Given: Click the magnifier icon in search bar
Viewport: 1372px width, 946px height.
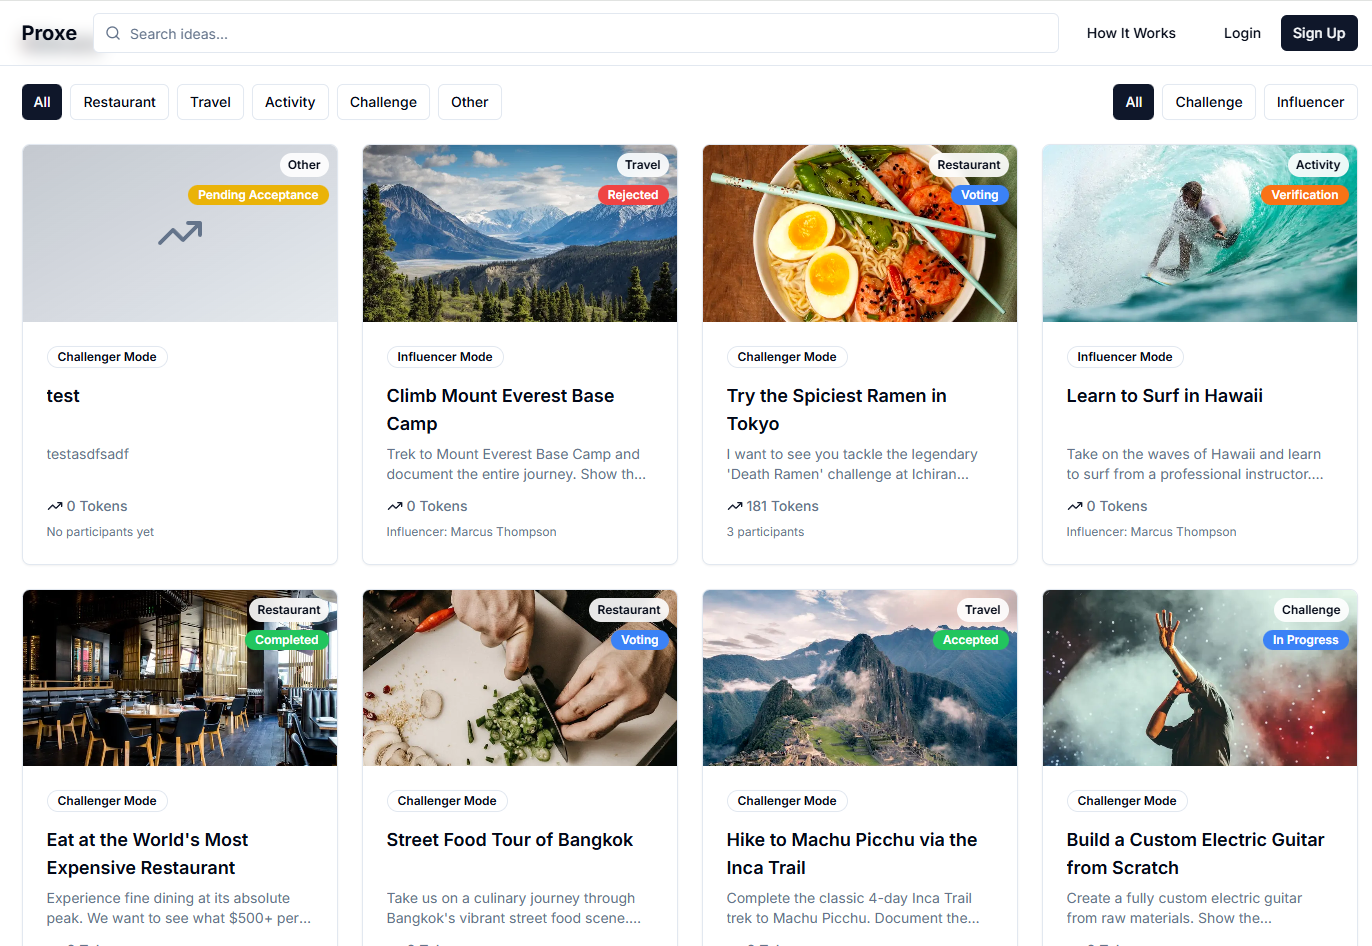Looking at the screenshot, I should pyautogui.click(x=113, y=33).
